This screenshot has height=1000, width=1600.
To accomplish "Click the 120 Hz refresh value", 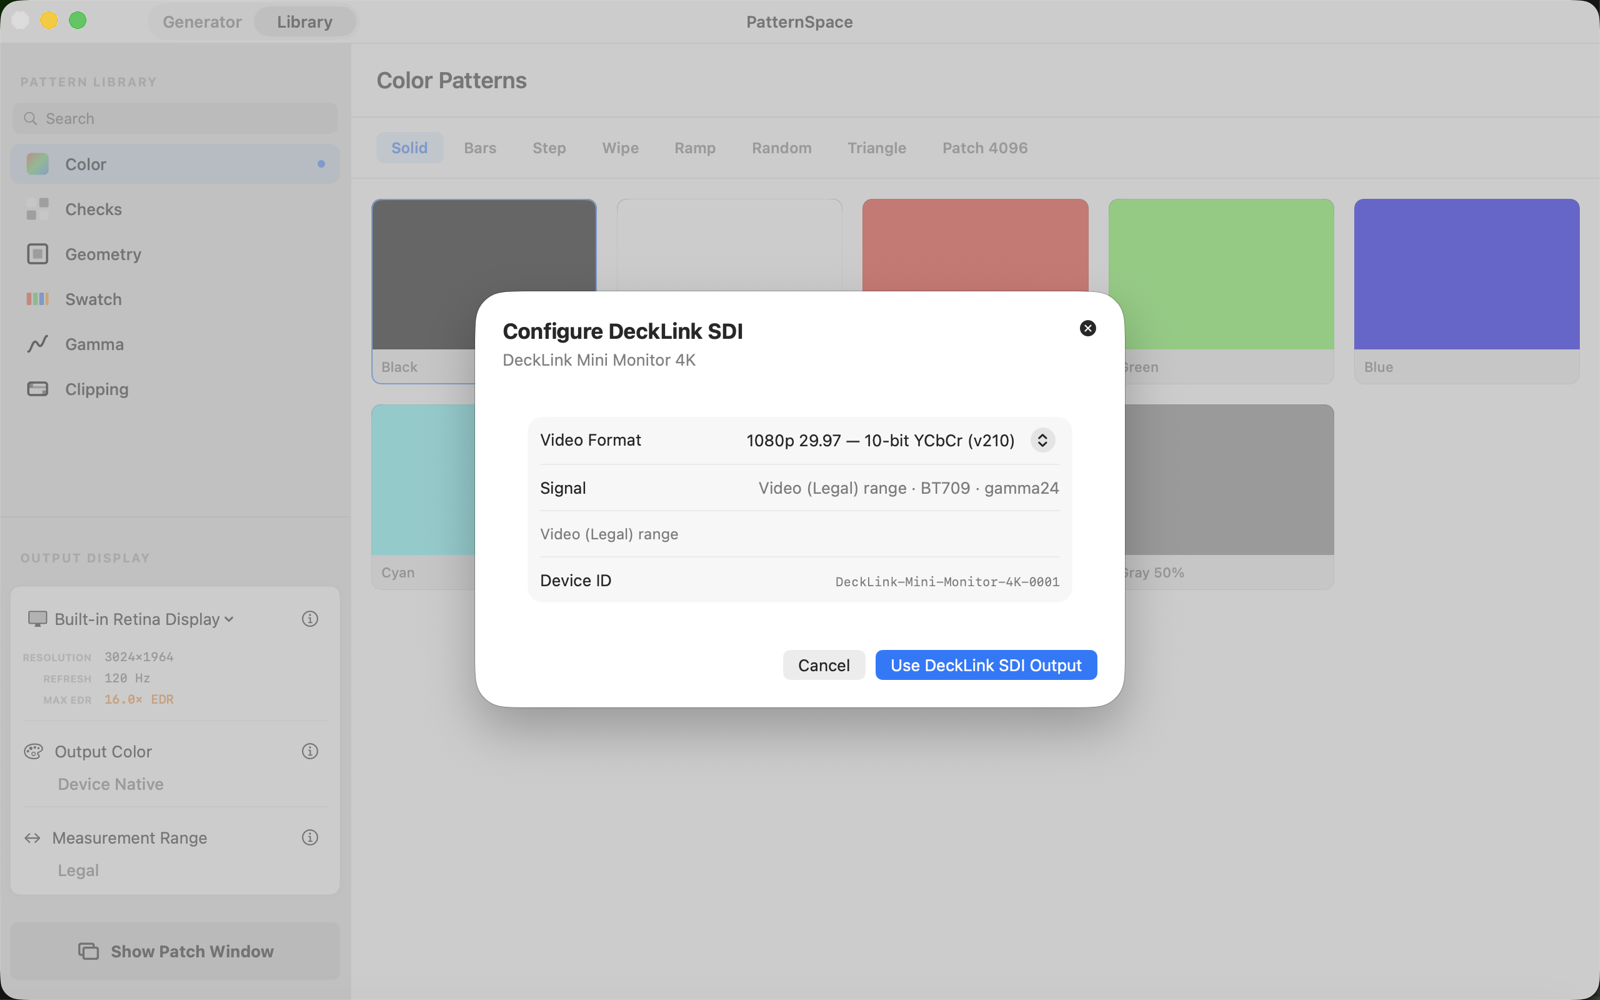I will pyautogui.click(x=127, y=678).
